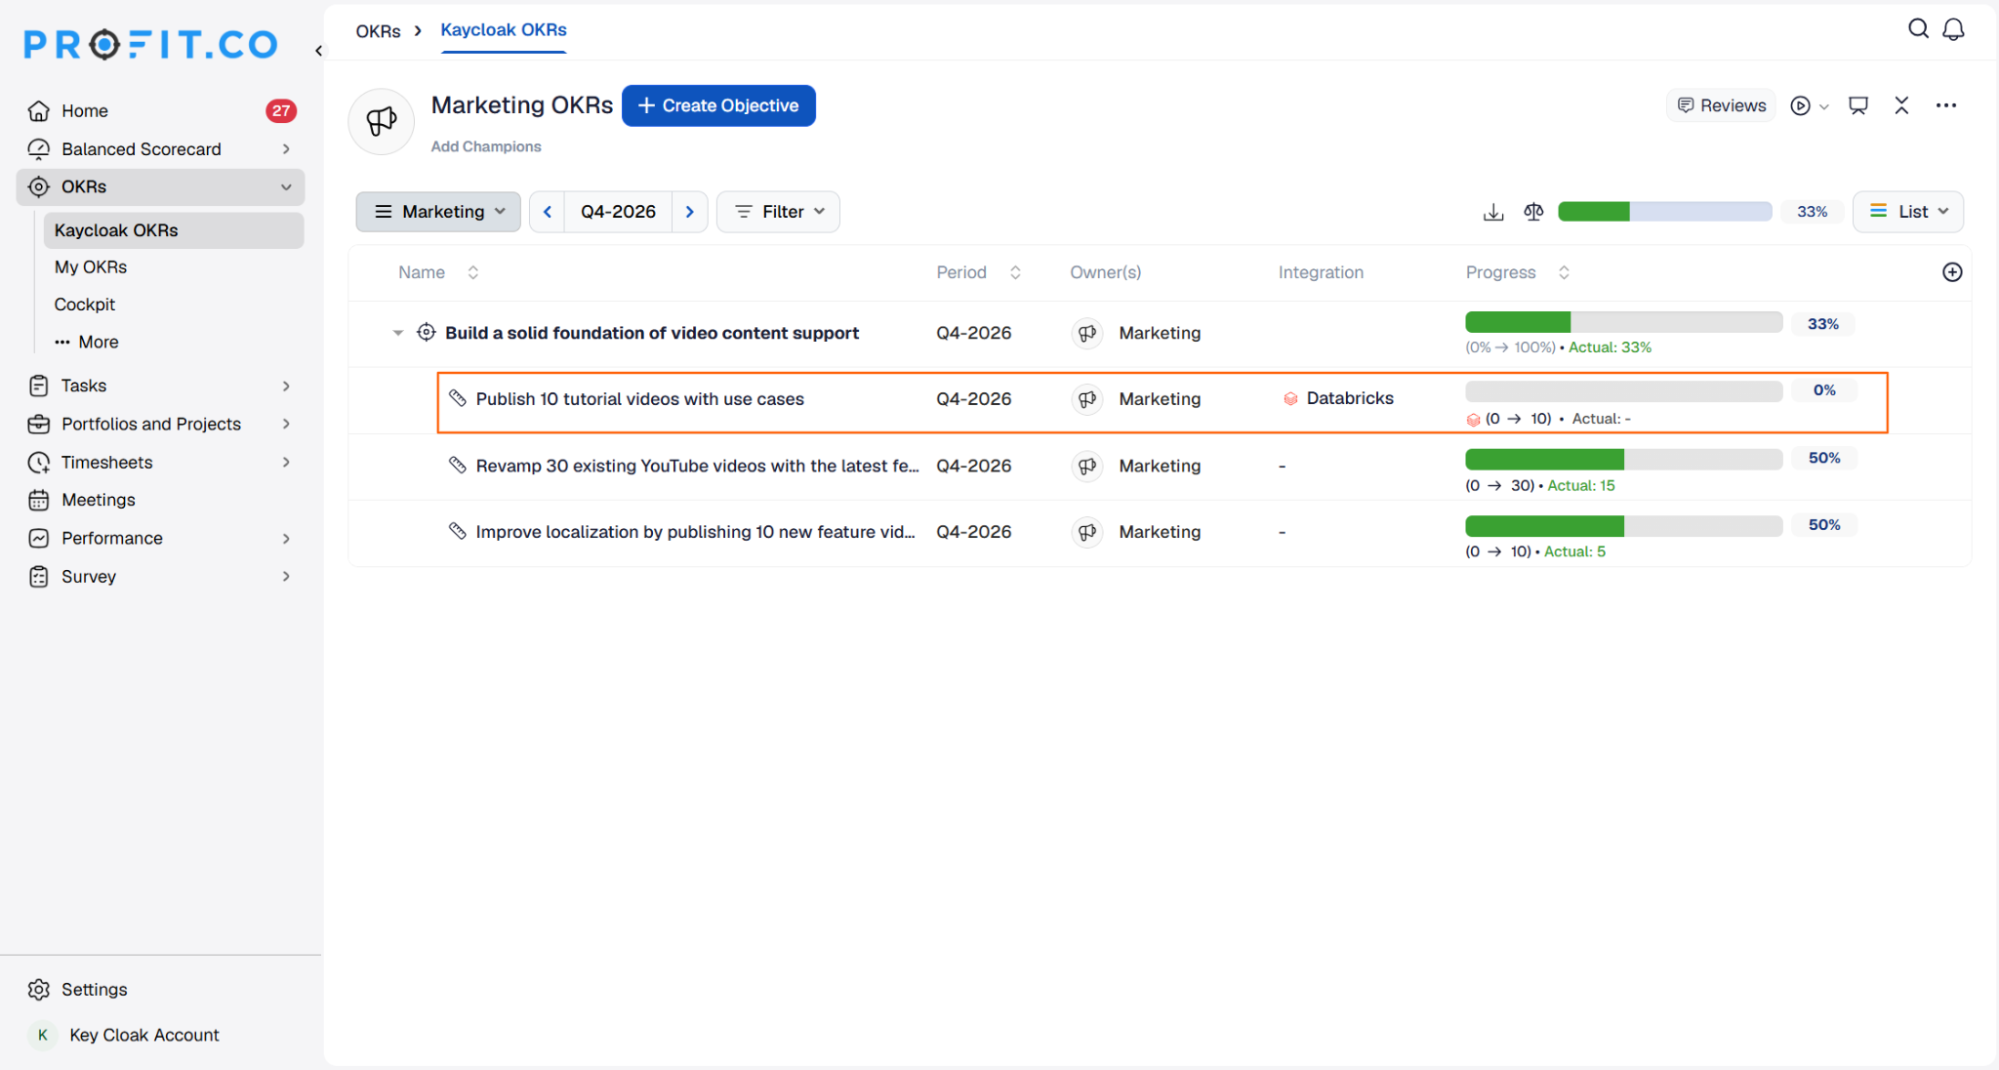Open the notifications bell
The width and height of the screenshot is (1999, 1070).
pyautogui.click(x=1953, y=29)
